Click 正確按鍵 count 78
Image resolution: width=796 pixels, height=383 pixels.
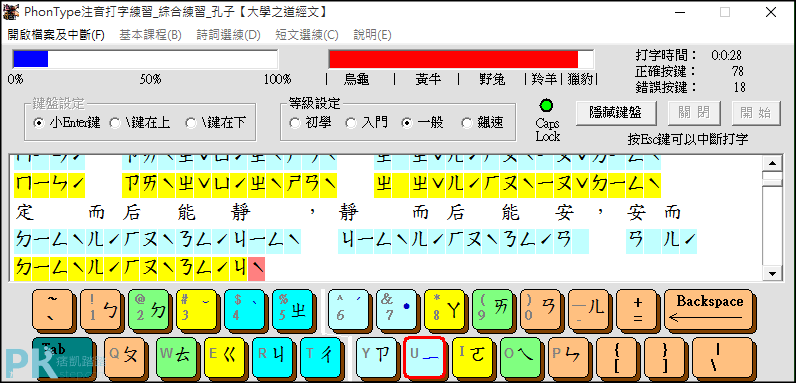point(738,71)
